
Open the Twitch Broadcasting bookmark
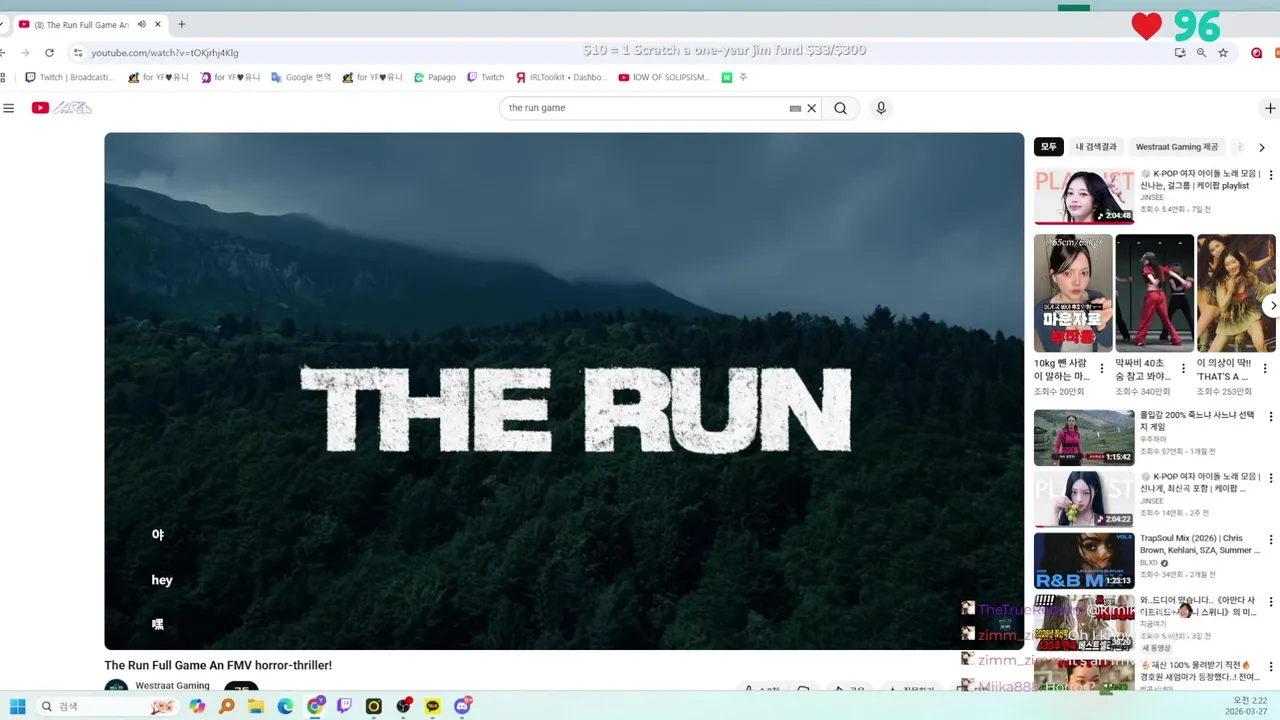70,77
